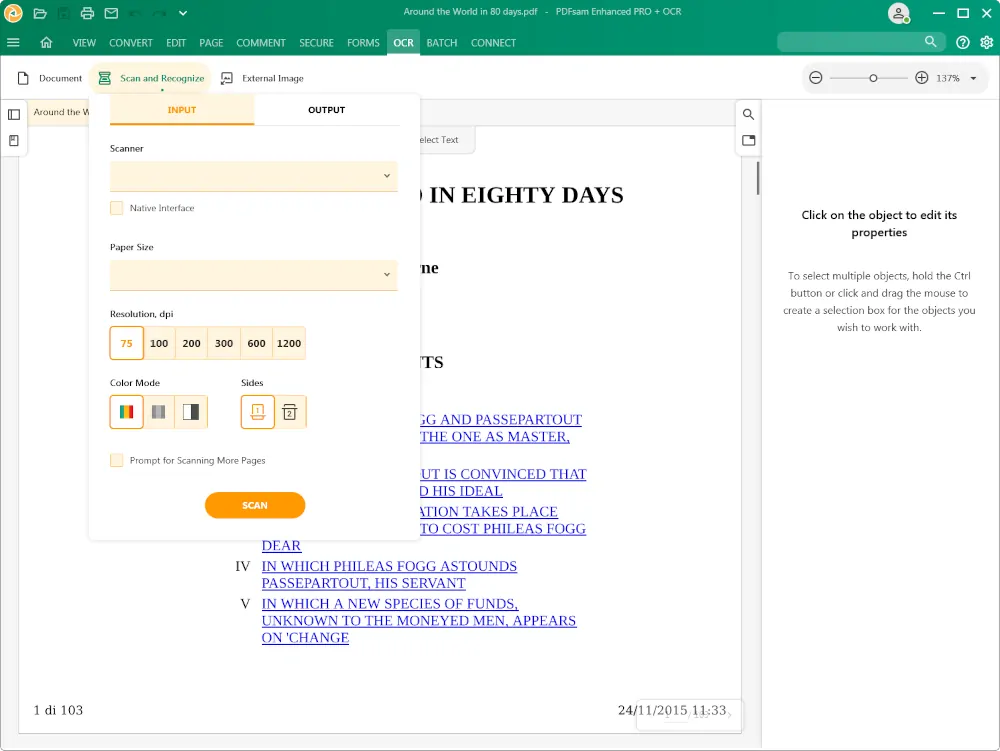Open External Image tool
The image size is (1000, 751).
click(x=262, y=78)
